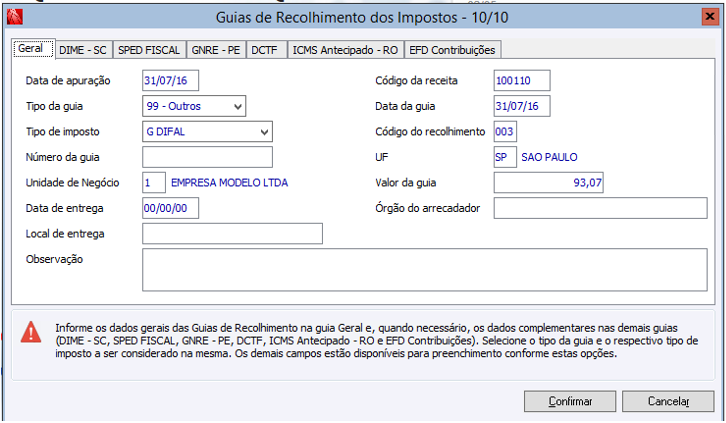
Task: Select the Valor da guia field
Action: click(x=548, y=183)
